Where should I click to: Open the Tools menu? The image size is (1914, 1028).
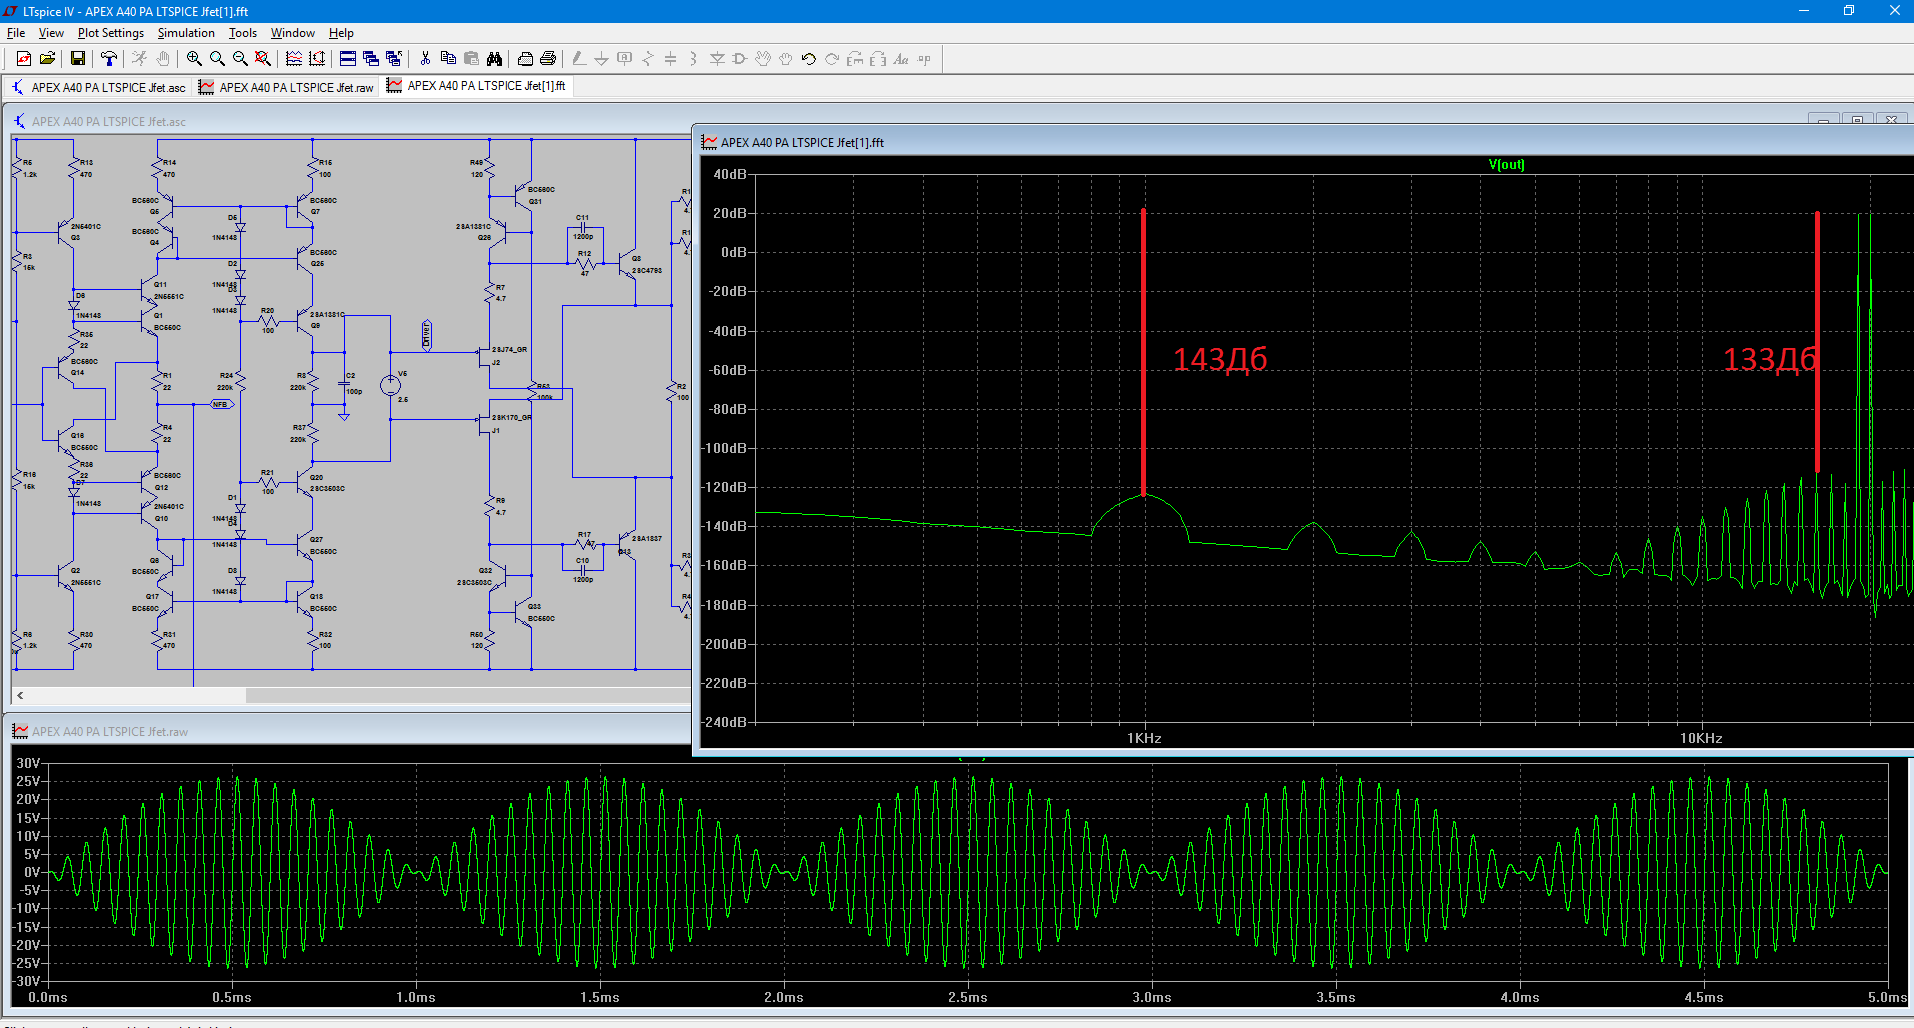(243, 33)
